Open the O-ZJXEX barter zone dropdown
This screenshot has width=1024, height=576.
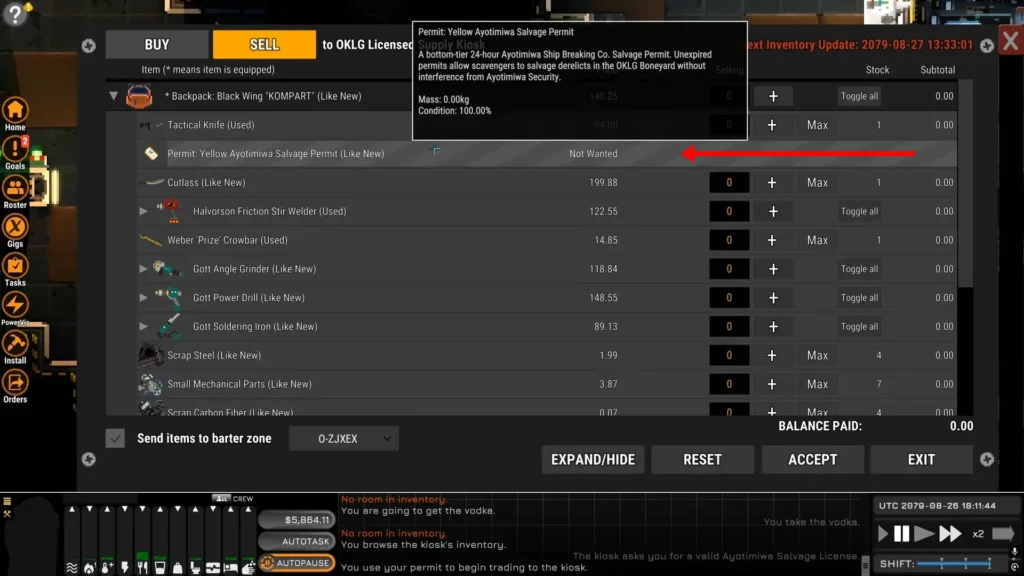coord(344,438)
